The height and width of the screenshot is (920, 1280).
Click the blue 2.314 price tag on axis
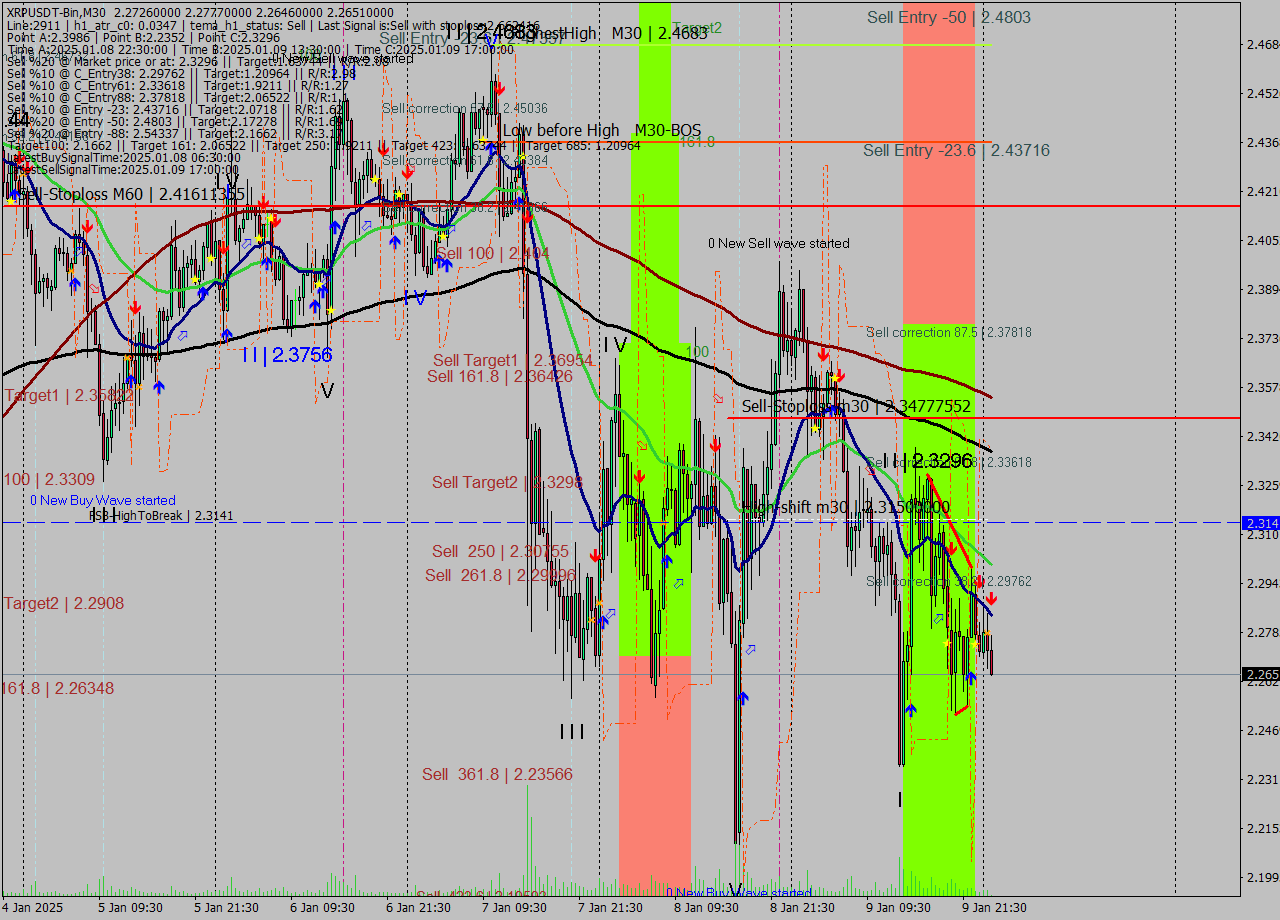1260,523
